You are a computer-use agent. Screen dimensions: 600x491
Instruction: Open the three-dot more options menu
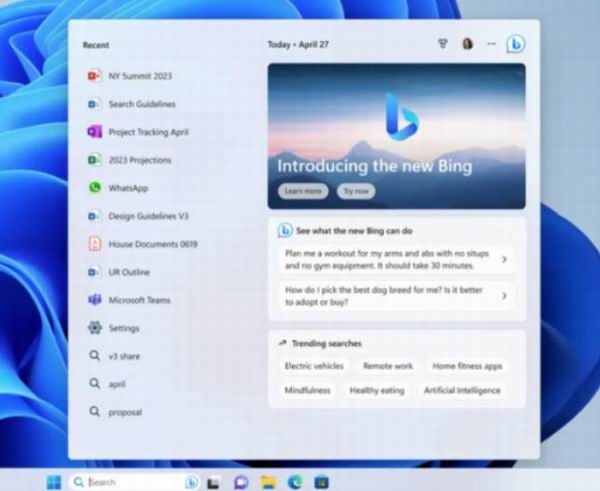pyautogui.click(x=491, y=44)
